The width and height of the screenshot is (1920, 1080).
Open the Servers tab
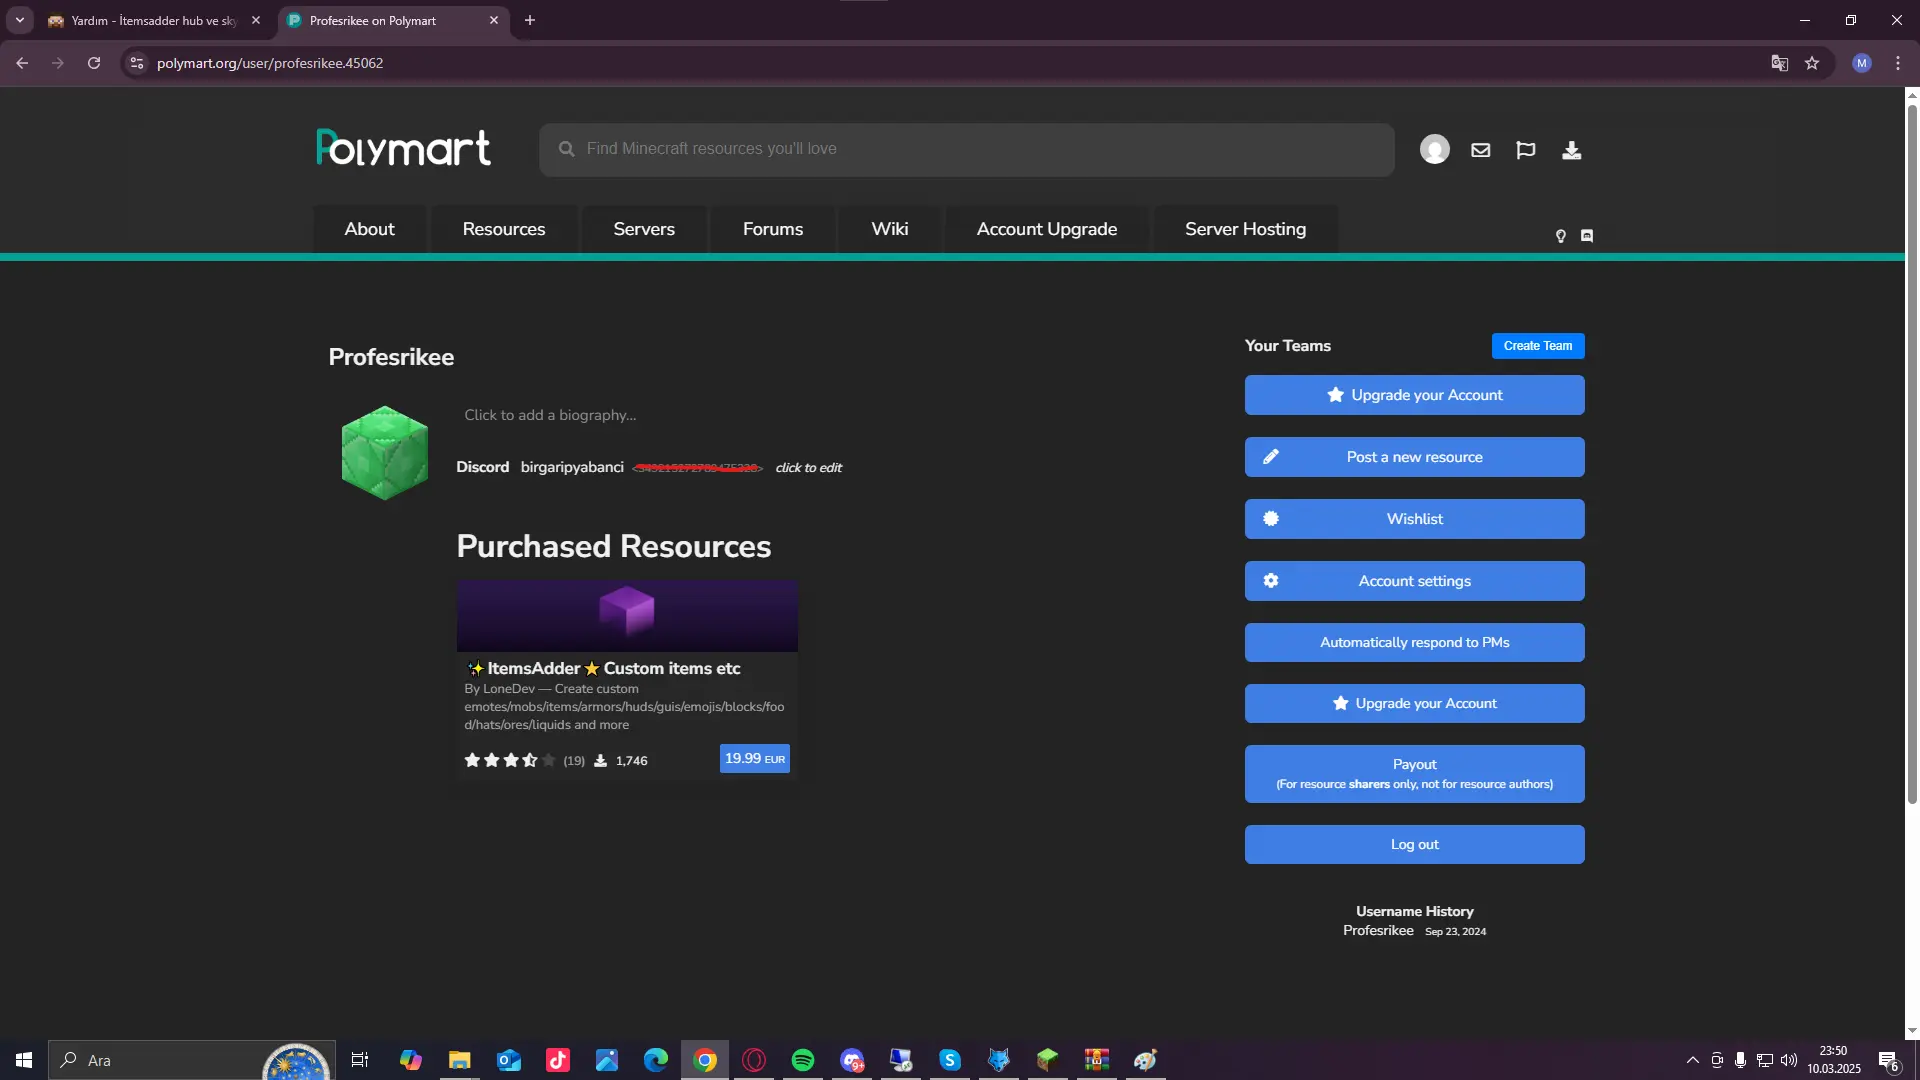click(644, 229)
